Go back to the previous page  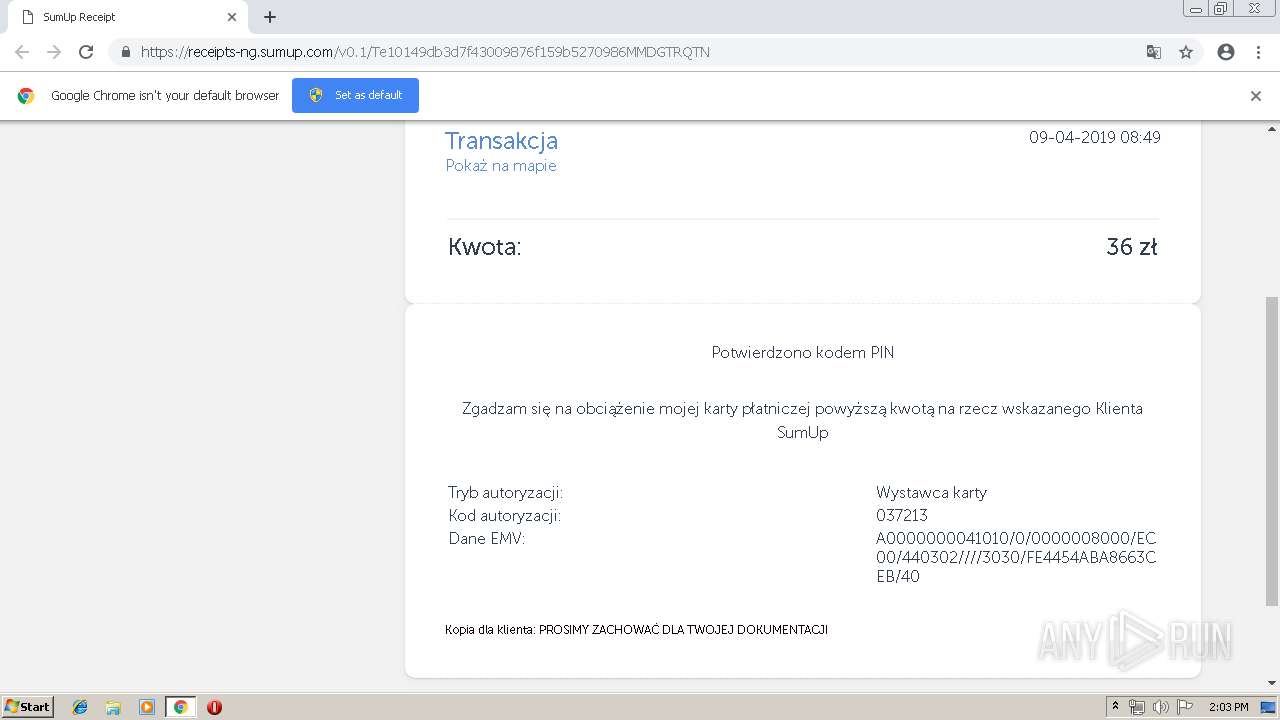tap(22, 52)
